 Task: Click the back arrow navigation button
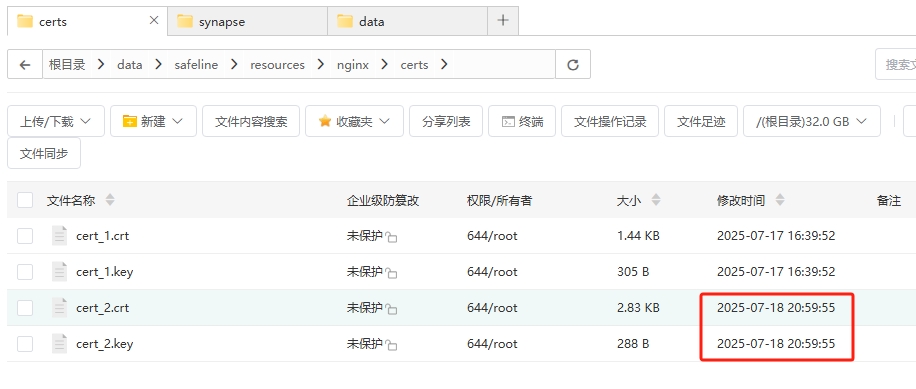click(25, 64)
